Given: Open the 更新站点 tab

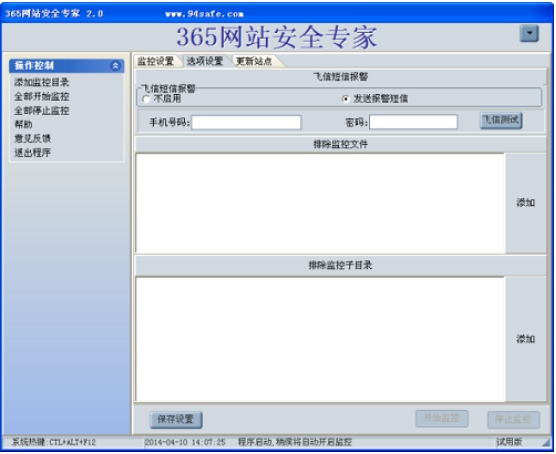Looking at the screenshot, I should click(x=255, y=61).
